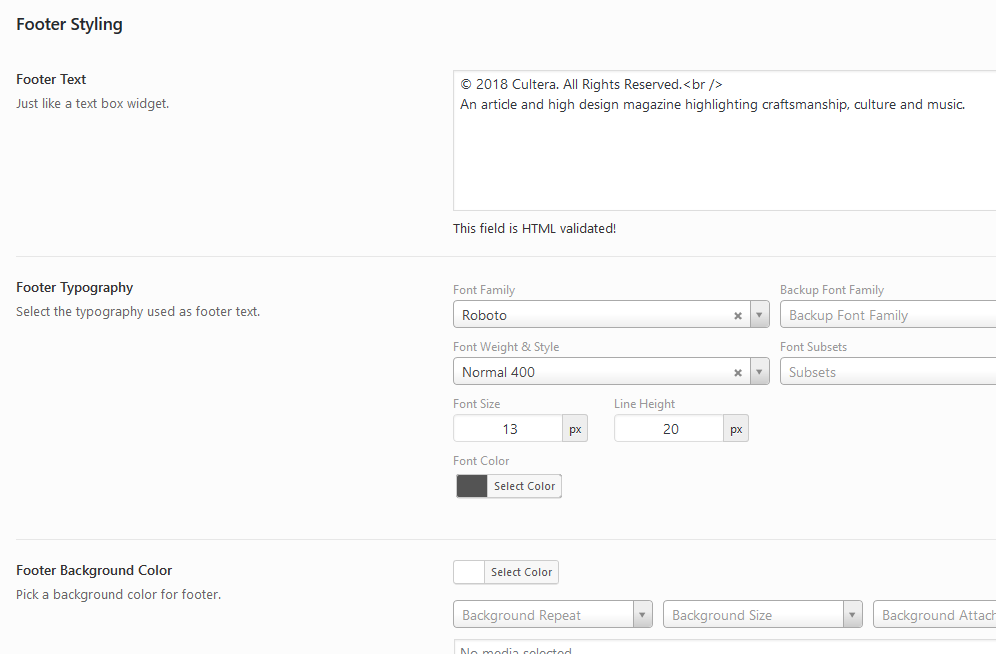Click the Roboto font family selector
This screenshot has height=654, width=996.
point(590,315)
